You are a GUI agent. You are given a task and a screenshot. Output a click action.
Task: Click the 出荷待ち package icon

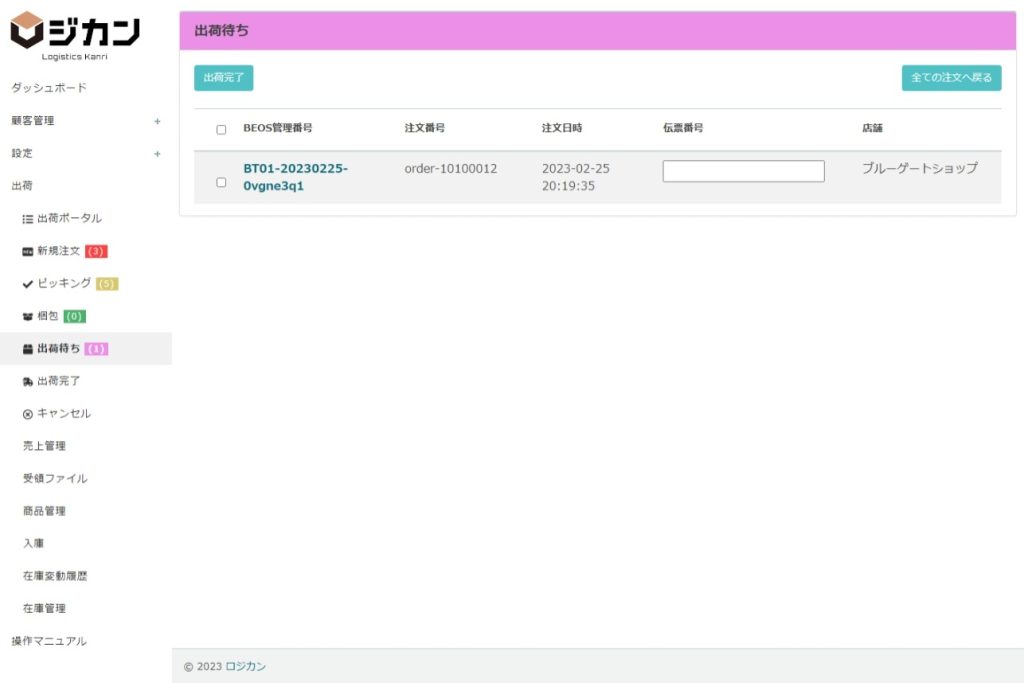tap(28, 349)
